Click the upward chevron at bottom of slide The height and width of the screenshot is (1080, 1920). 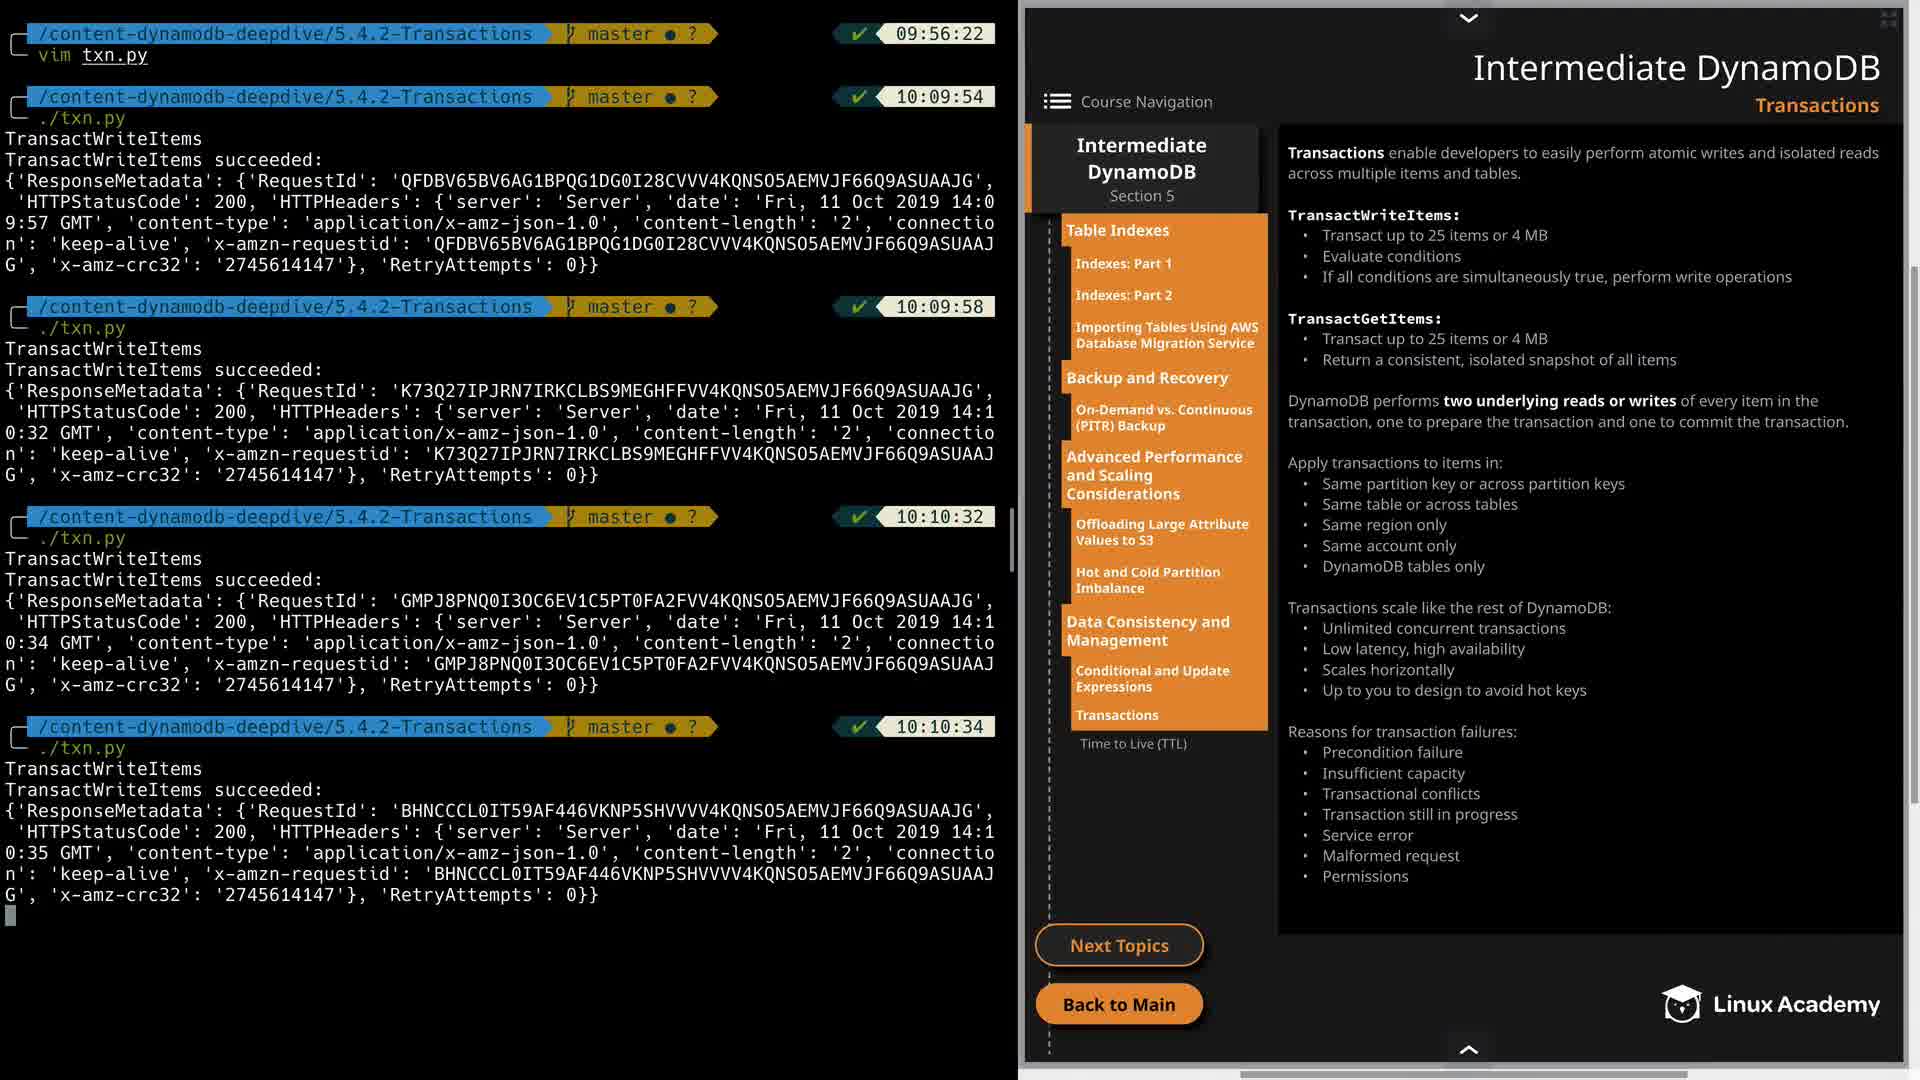(1468, 1049)
